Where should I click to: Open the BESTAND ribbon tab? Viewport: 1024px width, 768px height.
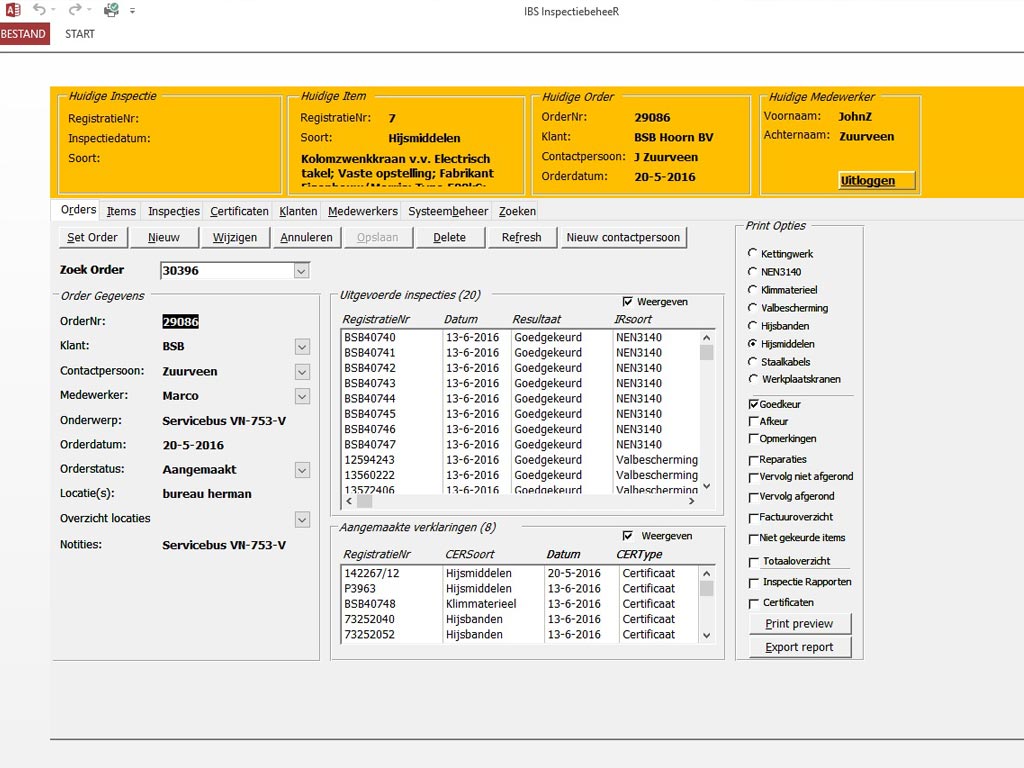click(24, 34)
